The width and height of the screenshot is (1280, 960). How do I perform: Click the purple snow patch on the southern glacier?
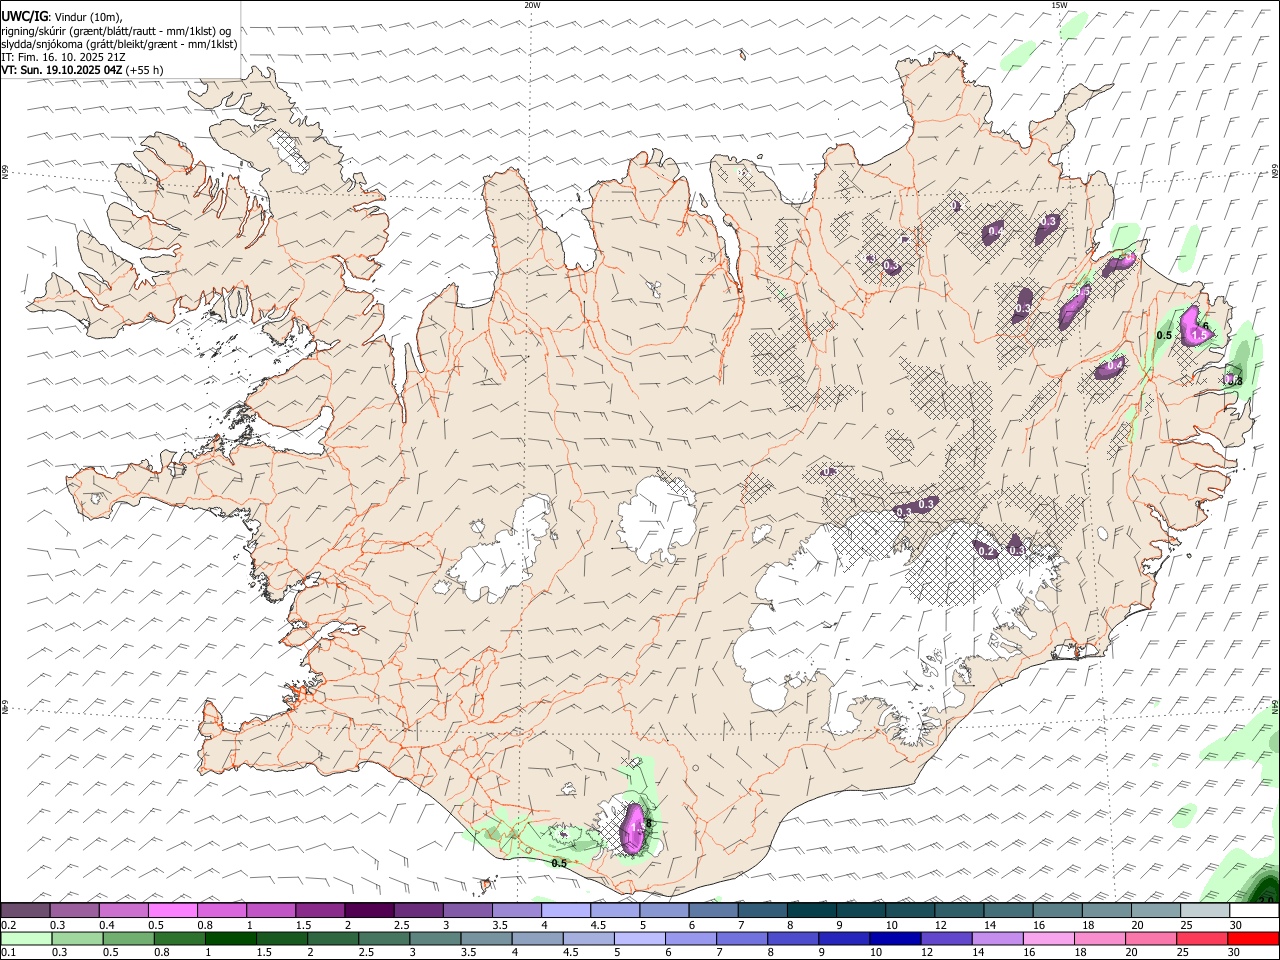point(633,828)
